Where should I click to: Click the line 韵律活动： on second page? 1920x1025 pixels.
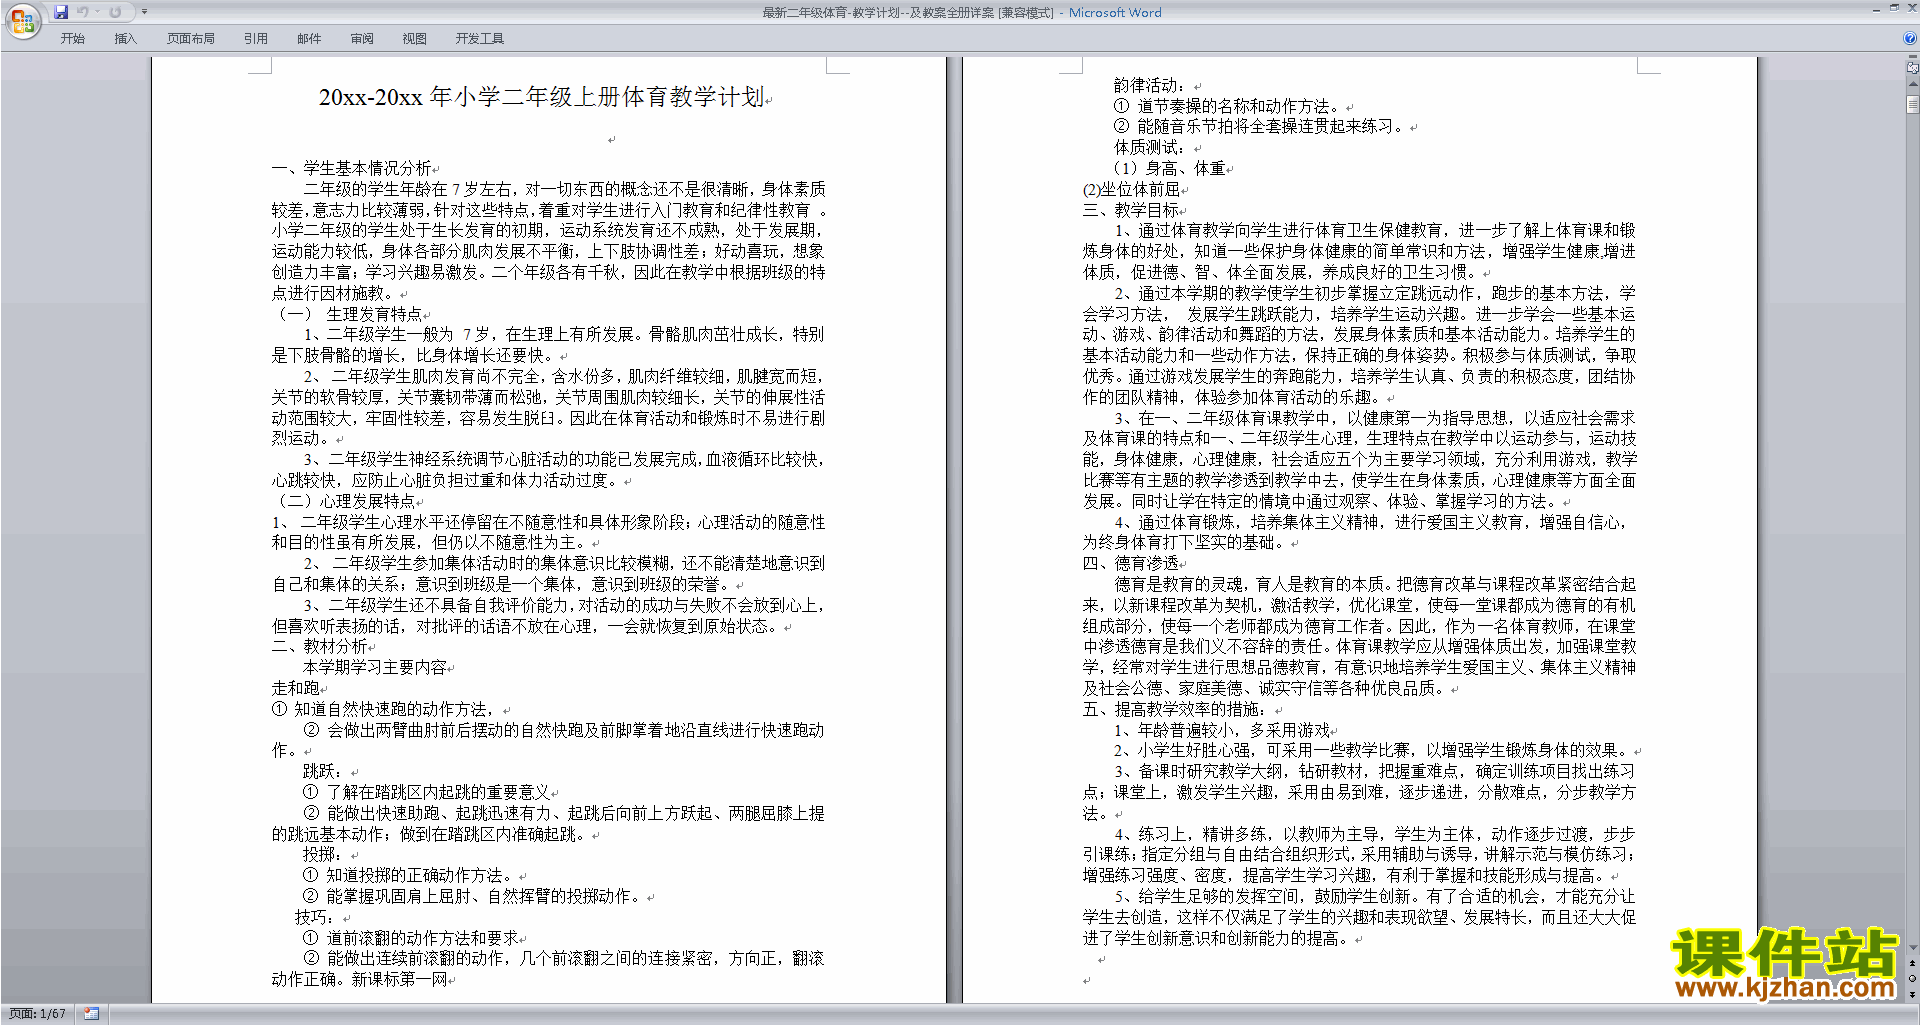pos(1151,85)
